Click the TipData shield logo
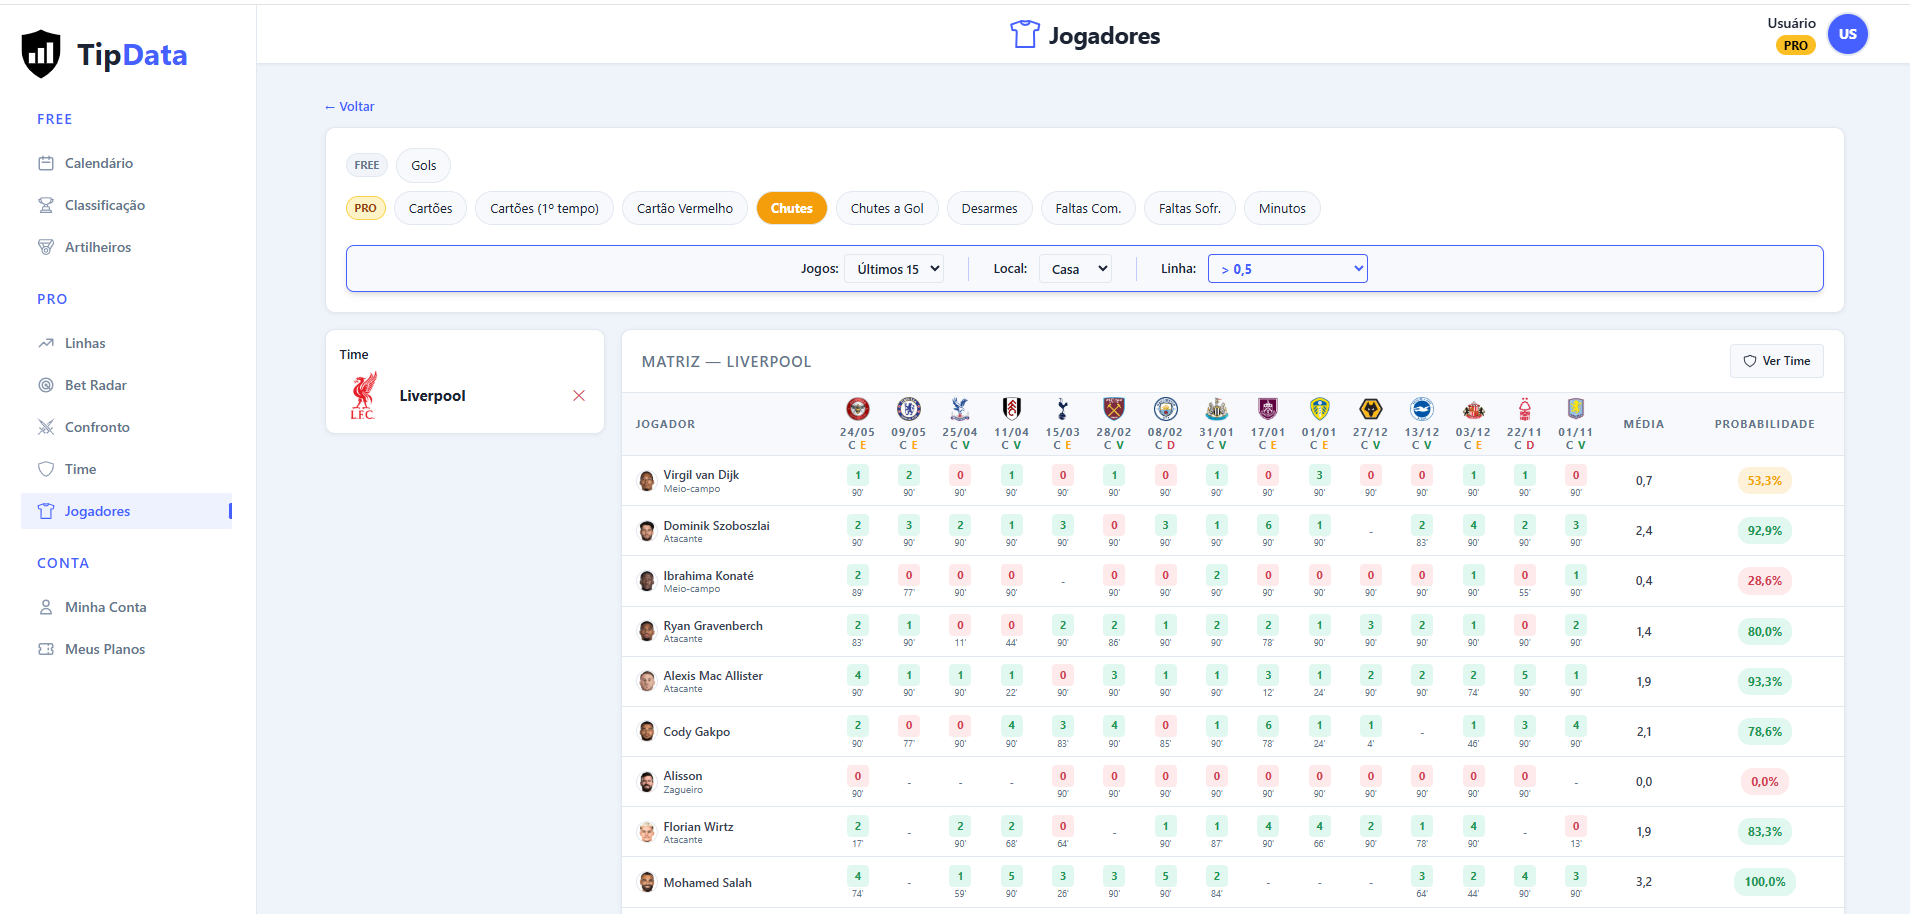1910x914 pixels. pos(41,54)
